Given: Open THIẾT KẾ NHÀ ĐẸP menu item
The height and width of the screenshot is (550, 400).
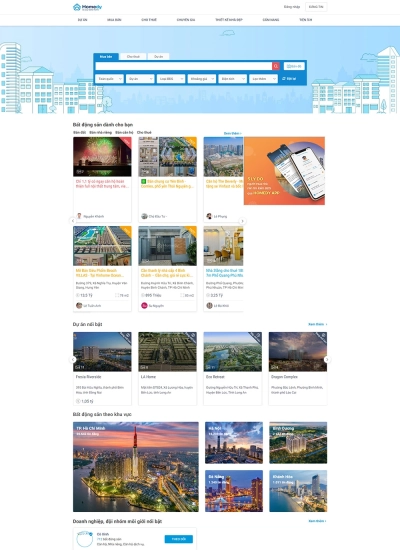Looking at the screenshot, I should (x=229, y=20).
